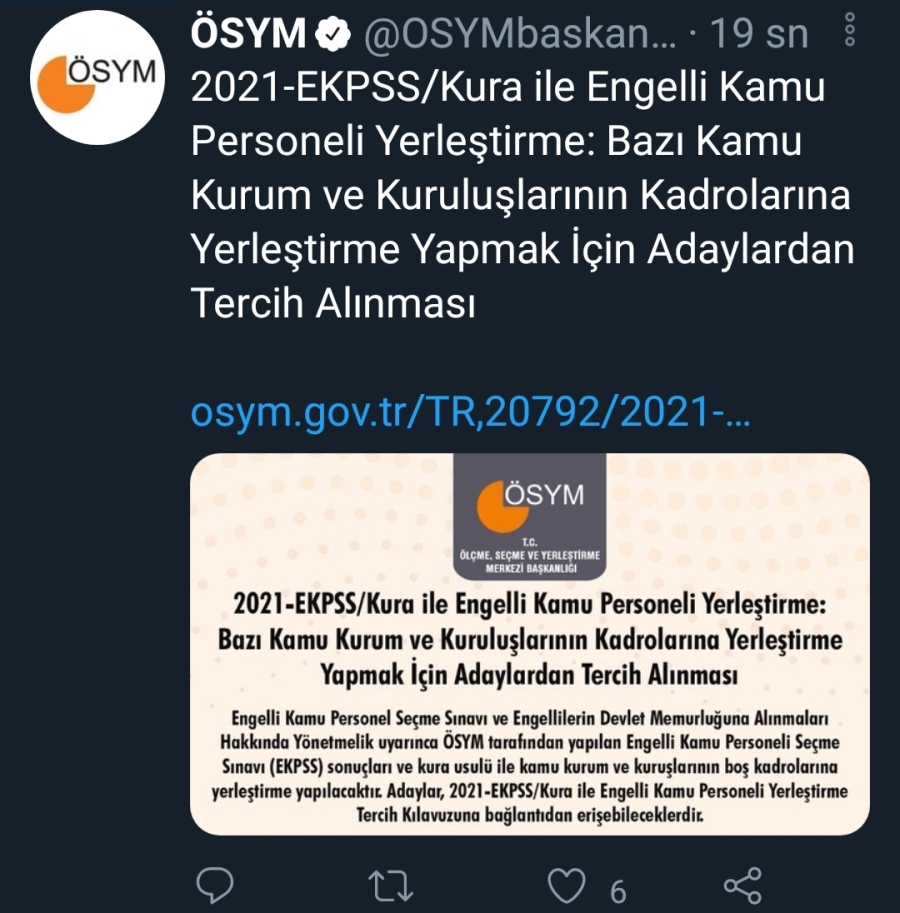Click the bold card headline about 2021-EKPSS/Kura
This screenshot has height=913, width=900.
[x=530, y=639]
